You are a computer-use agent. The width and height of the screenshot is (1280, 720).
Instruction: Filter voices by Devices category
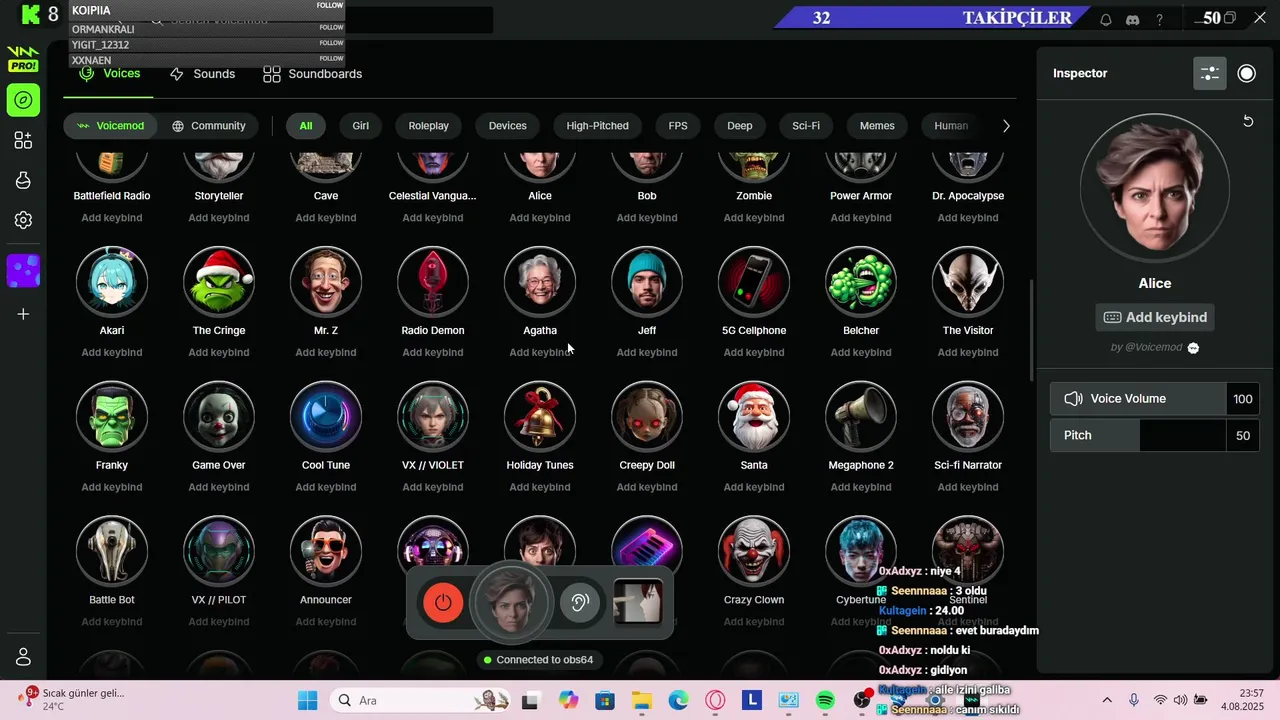click(x=508, y=126)
